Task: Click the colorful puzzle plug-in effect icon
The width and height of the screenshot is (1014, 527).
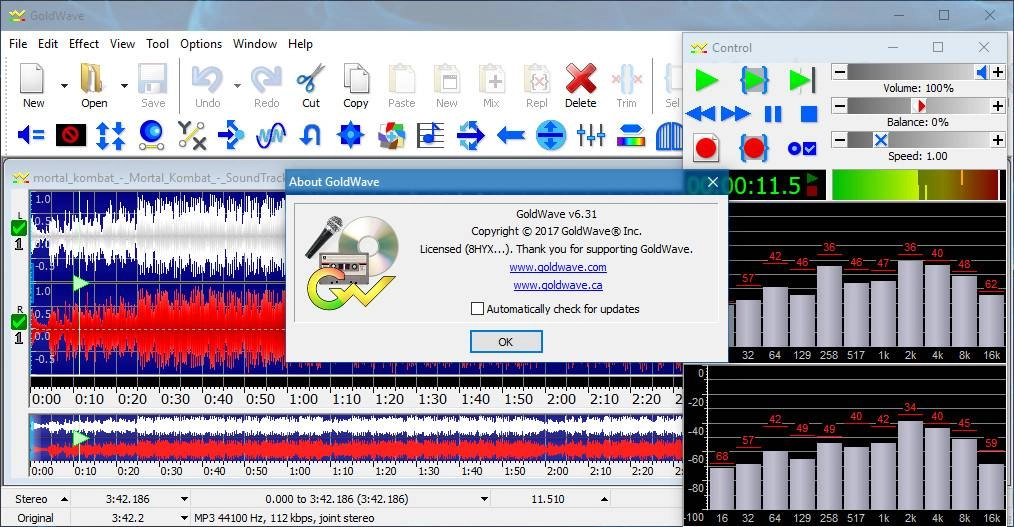Action: pyautogui.click(x=391, y=135)
